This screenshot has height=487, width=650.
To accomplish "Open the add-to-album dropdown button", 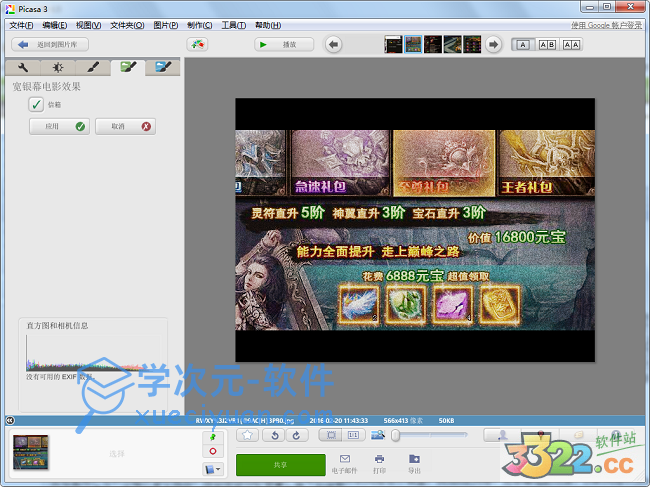I will 213,470.
